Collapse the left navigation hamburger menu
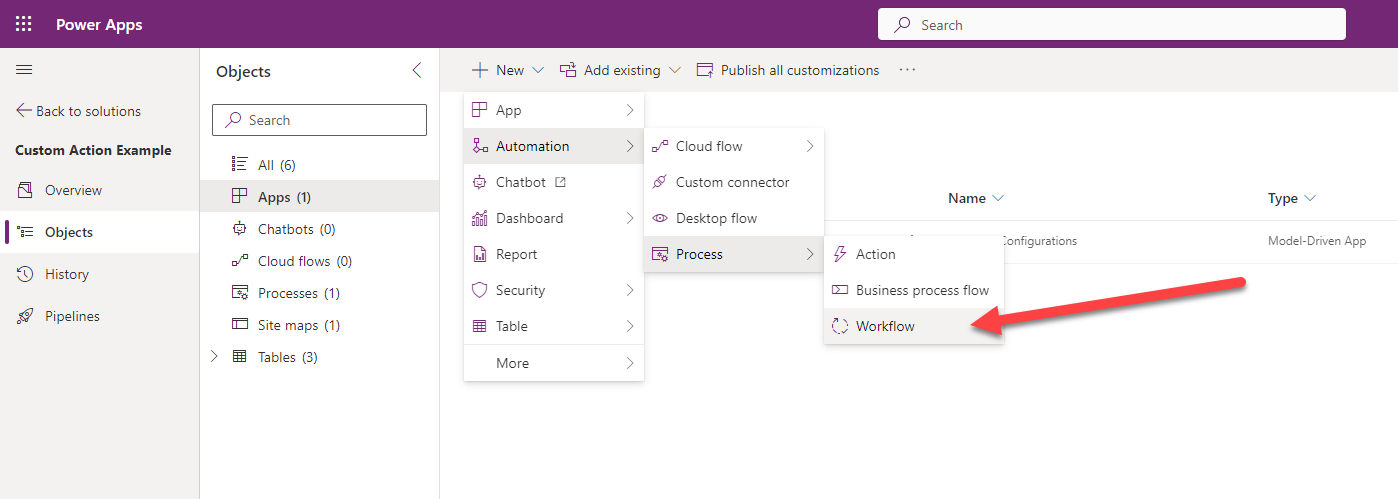This screenshot has height=499, width=1398. (x=24, y=70)
